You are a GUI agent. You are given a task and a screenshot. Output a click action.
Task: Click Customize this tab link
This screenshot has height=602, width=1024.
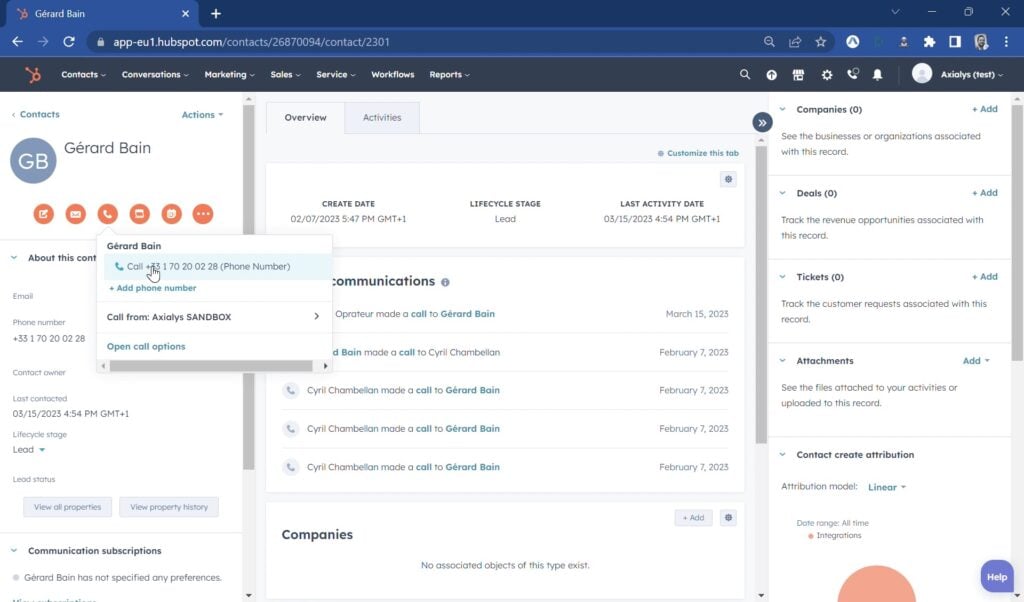click(x=698, y=153)
